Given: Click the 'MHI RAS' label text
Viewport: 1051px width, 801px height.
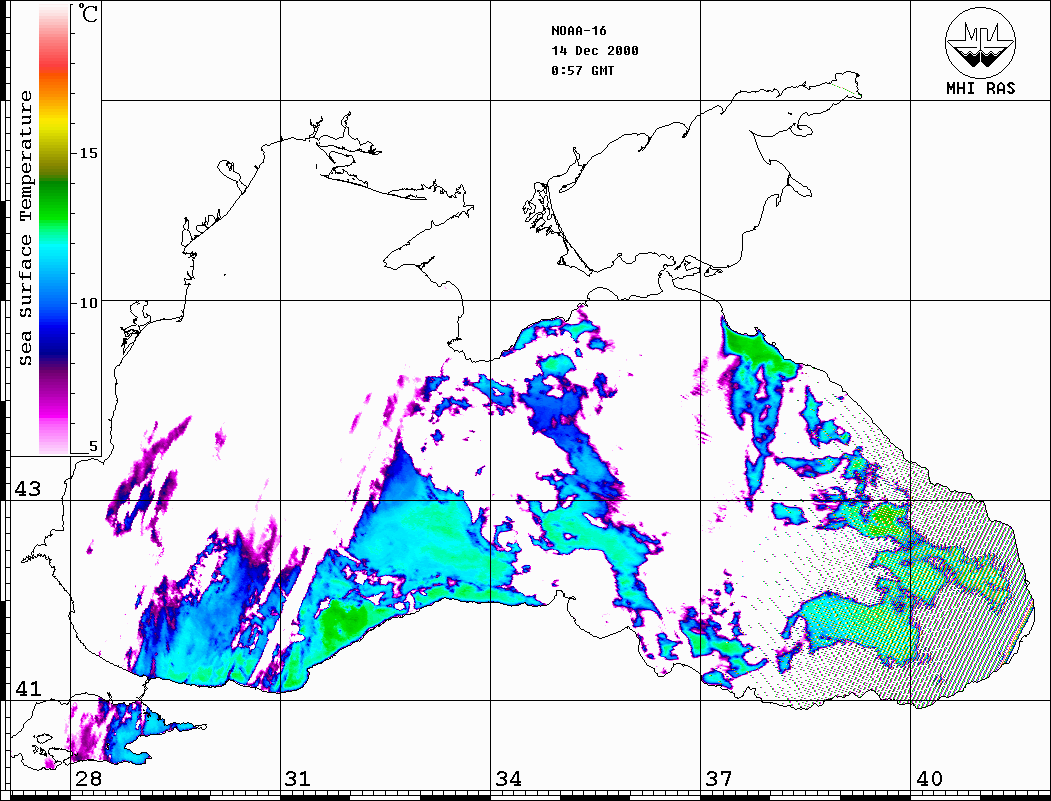Looking at the screenshot, I should [x=981, y=88].
